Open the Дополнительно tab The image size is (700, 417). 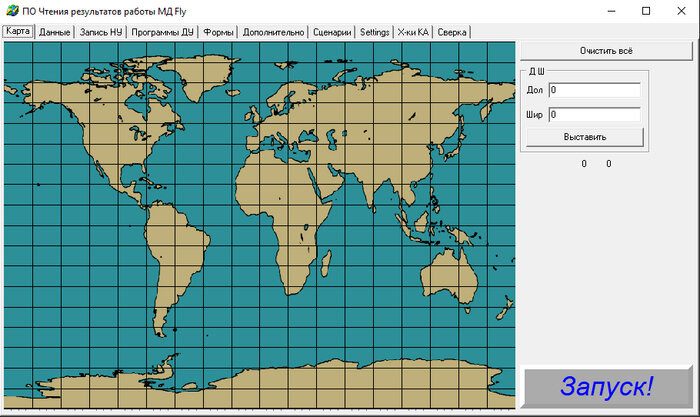pos(273,32)
